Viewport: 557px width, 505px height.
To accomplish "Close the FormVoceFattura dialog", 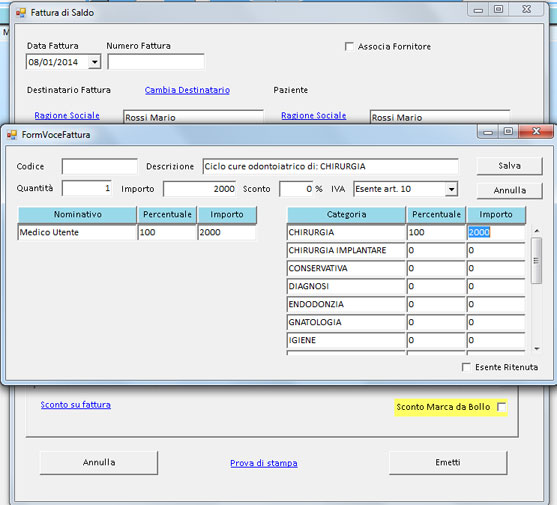I will click(536, 131).
